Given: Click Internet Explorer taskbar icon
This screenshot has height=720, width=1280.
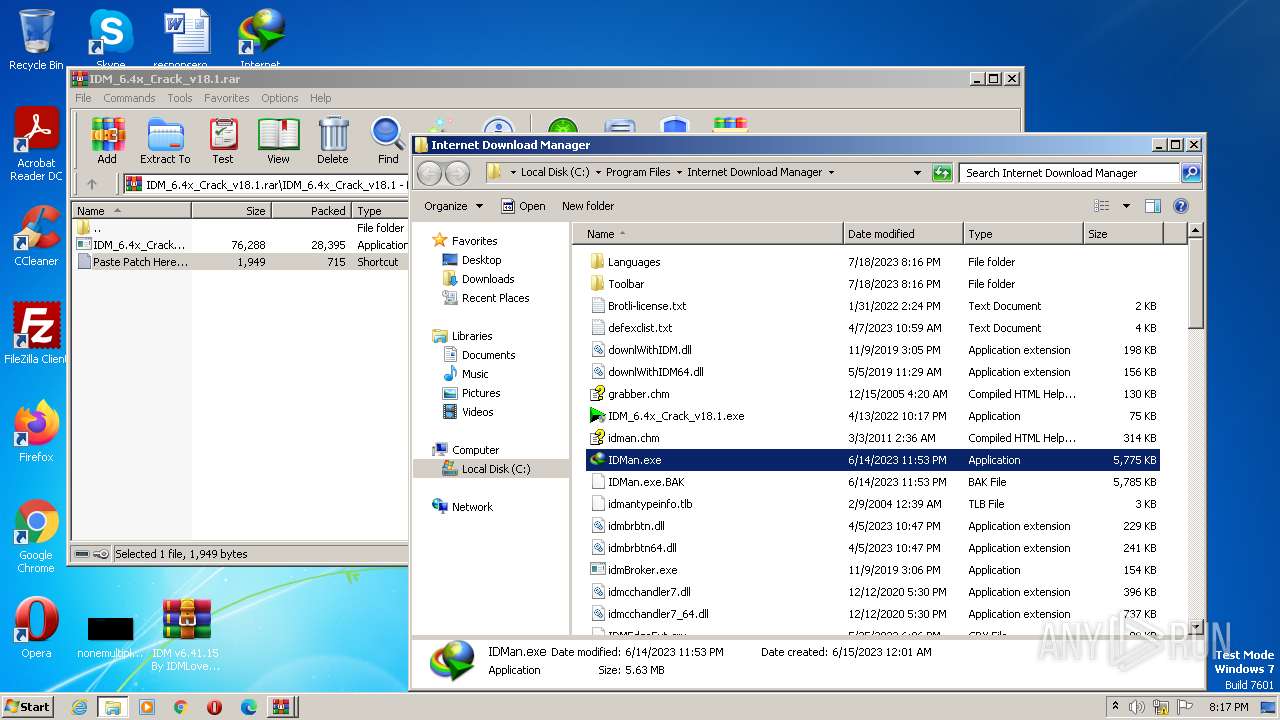Looking at the screenshot, I should click(x=79, y=707).
